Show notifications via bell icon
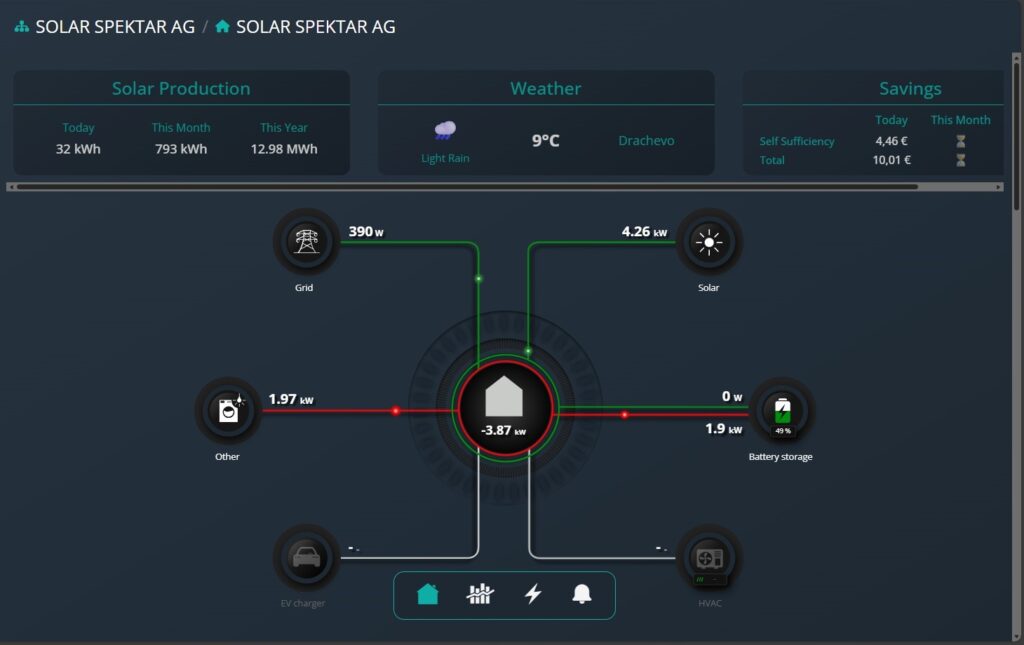Screen dimensions: 1024x645 [582, 594]
